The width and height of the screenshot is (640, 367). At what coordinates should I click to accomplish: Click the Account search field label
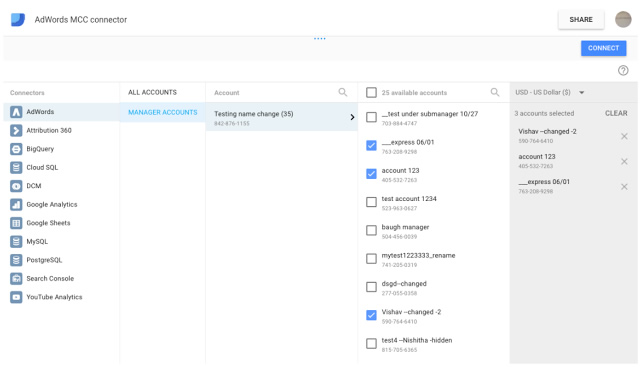(227, 93)
